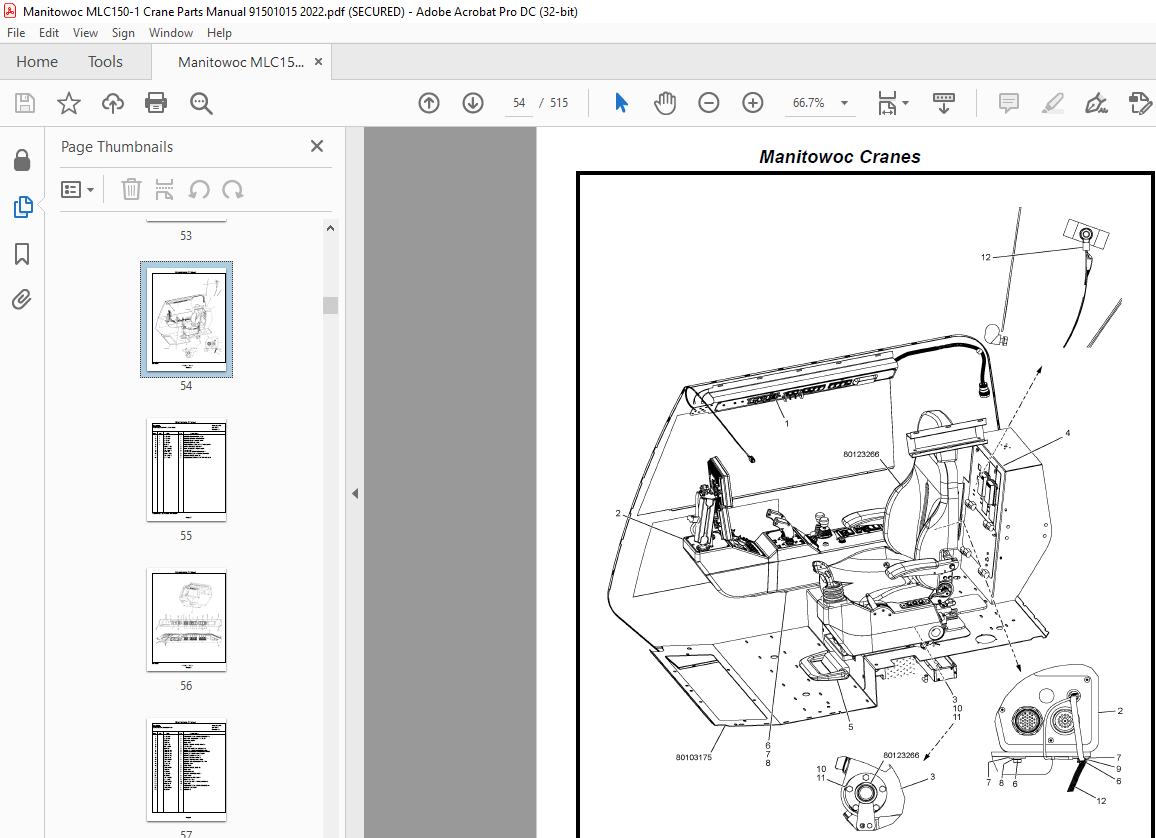The width and height of the screenshot is (1156, 838).
Task: Open the Edit menu
Action: [49, 32]
